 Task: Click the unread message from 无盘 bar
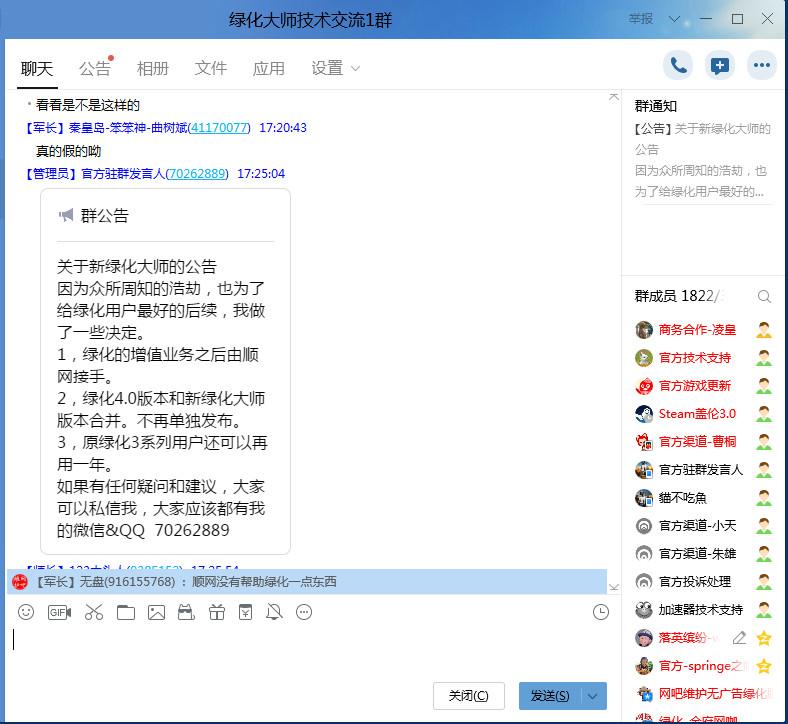(307, 582)
